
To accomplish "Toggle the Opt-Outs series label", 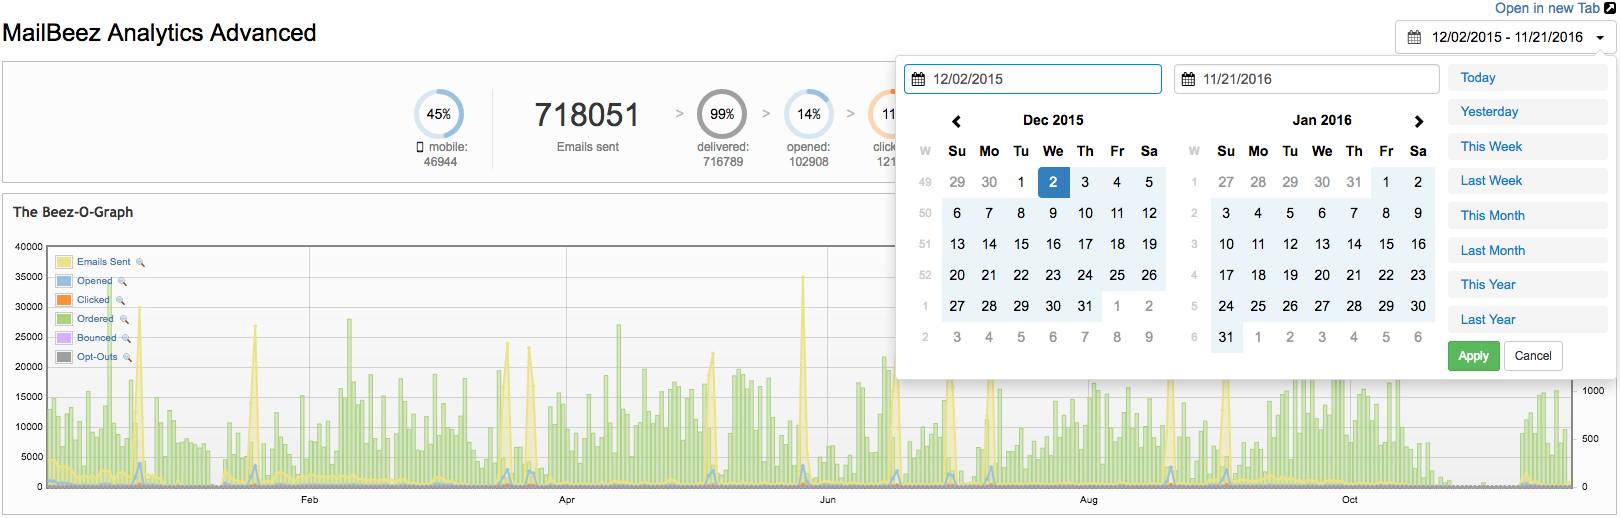I will [x=97, y=357].
